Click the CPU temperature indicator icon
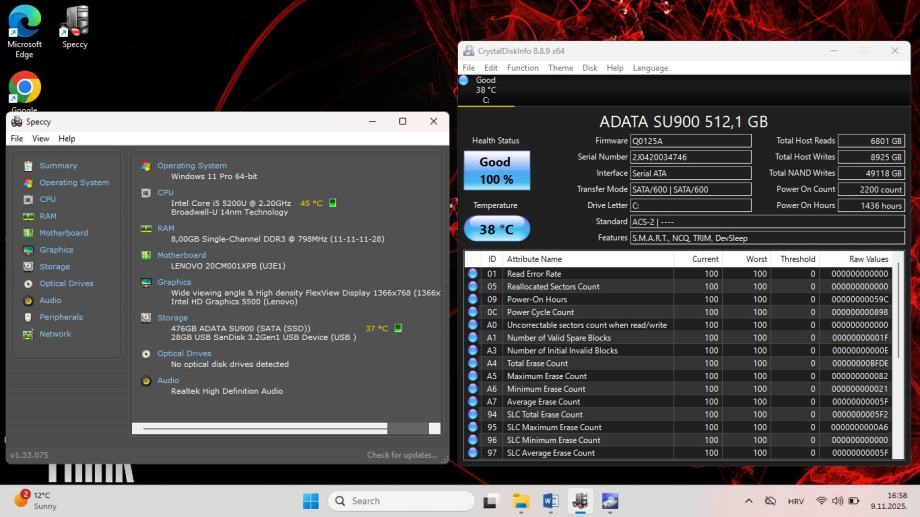This screenshot has width=920, height=517. point(333,203)
